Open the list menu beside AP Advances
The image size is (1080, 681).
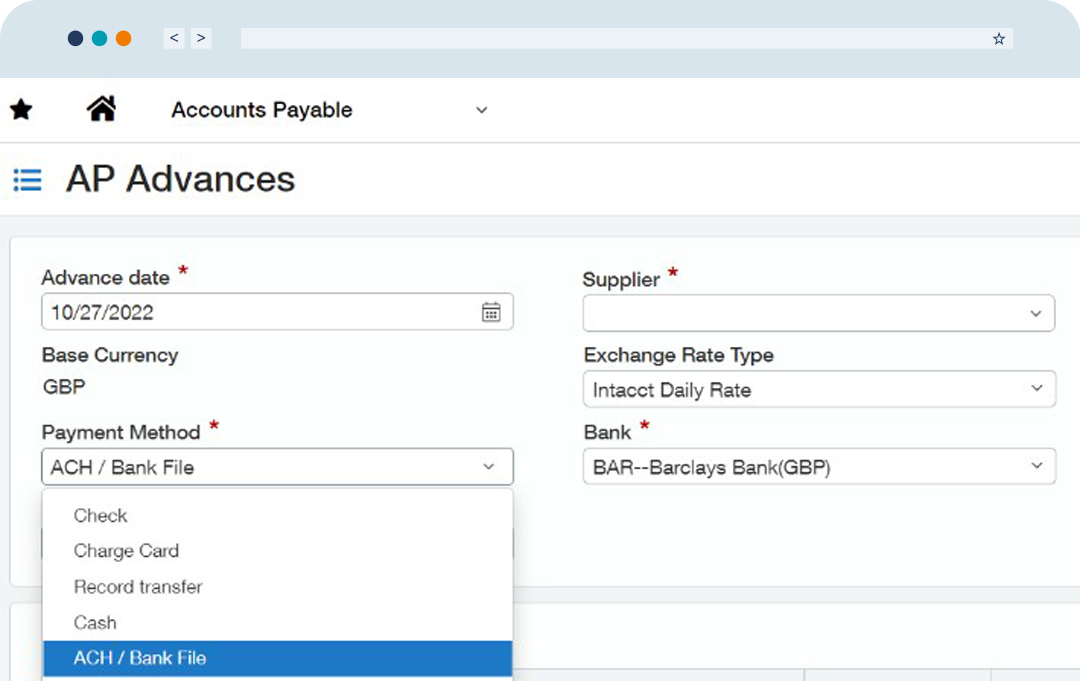(27, 180)
